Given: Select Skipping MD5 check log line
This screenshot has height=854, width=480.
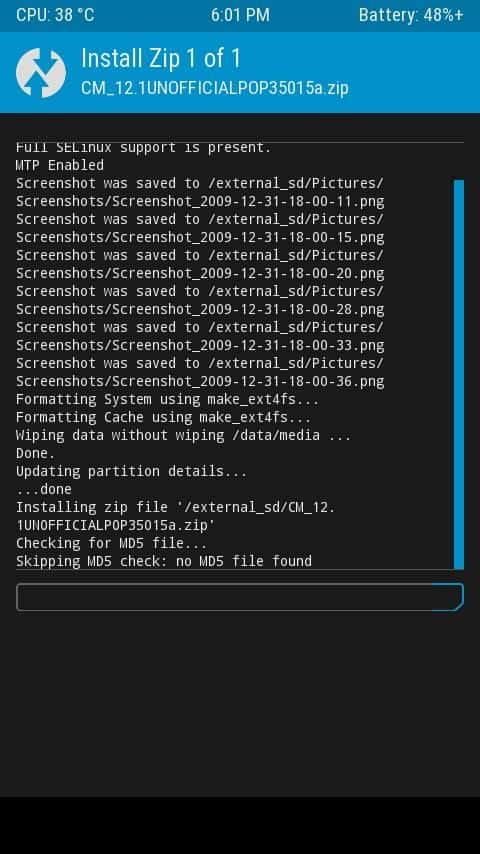Looking at the screenshot, I should 163,561.
